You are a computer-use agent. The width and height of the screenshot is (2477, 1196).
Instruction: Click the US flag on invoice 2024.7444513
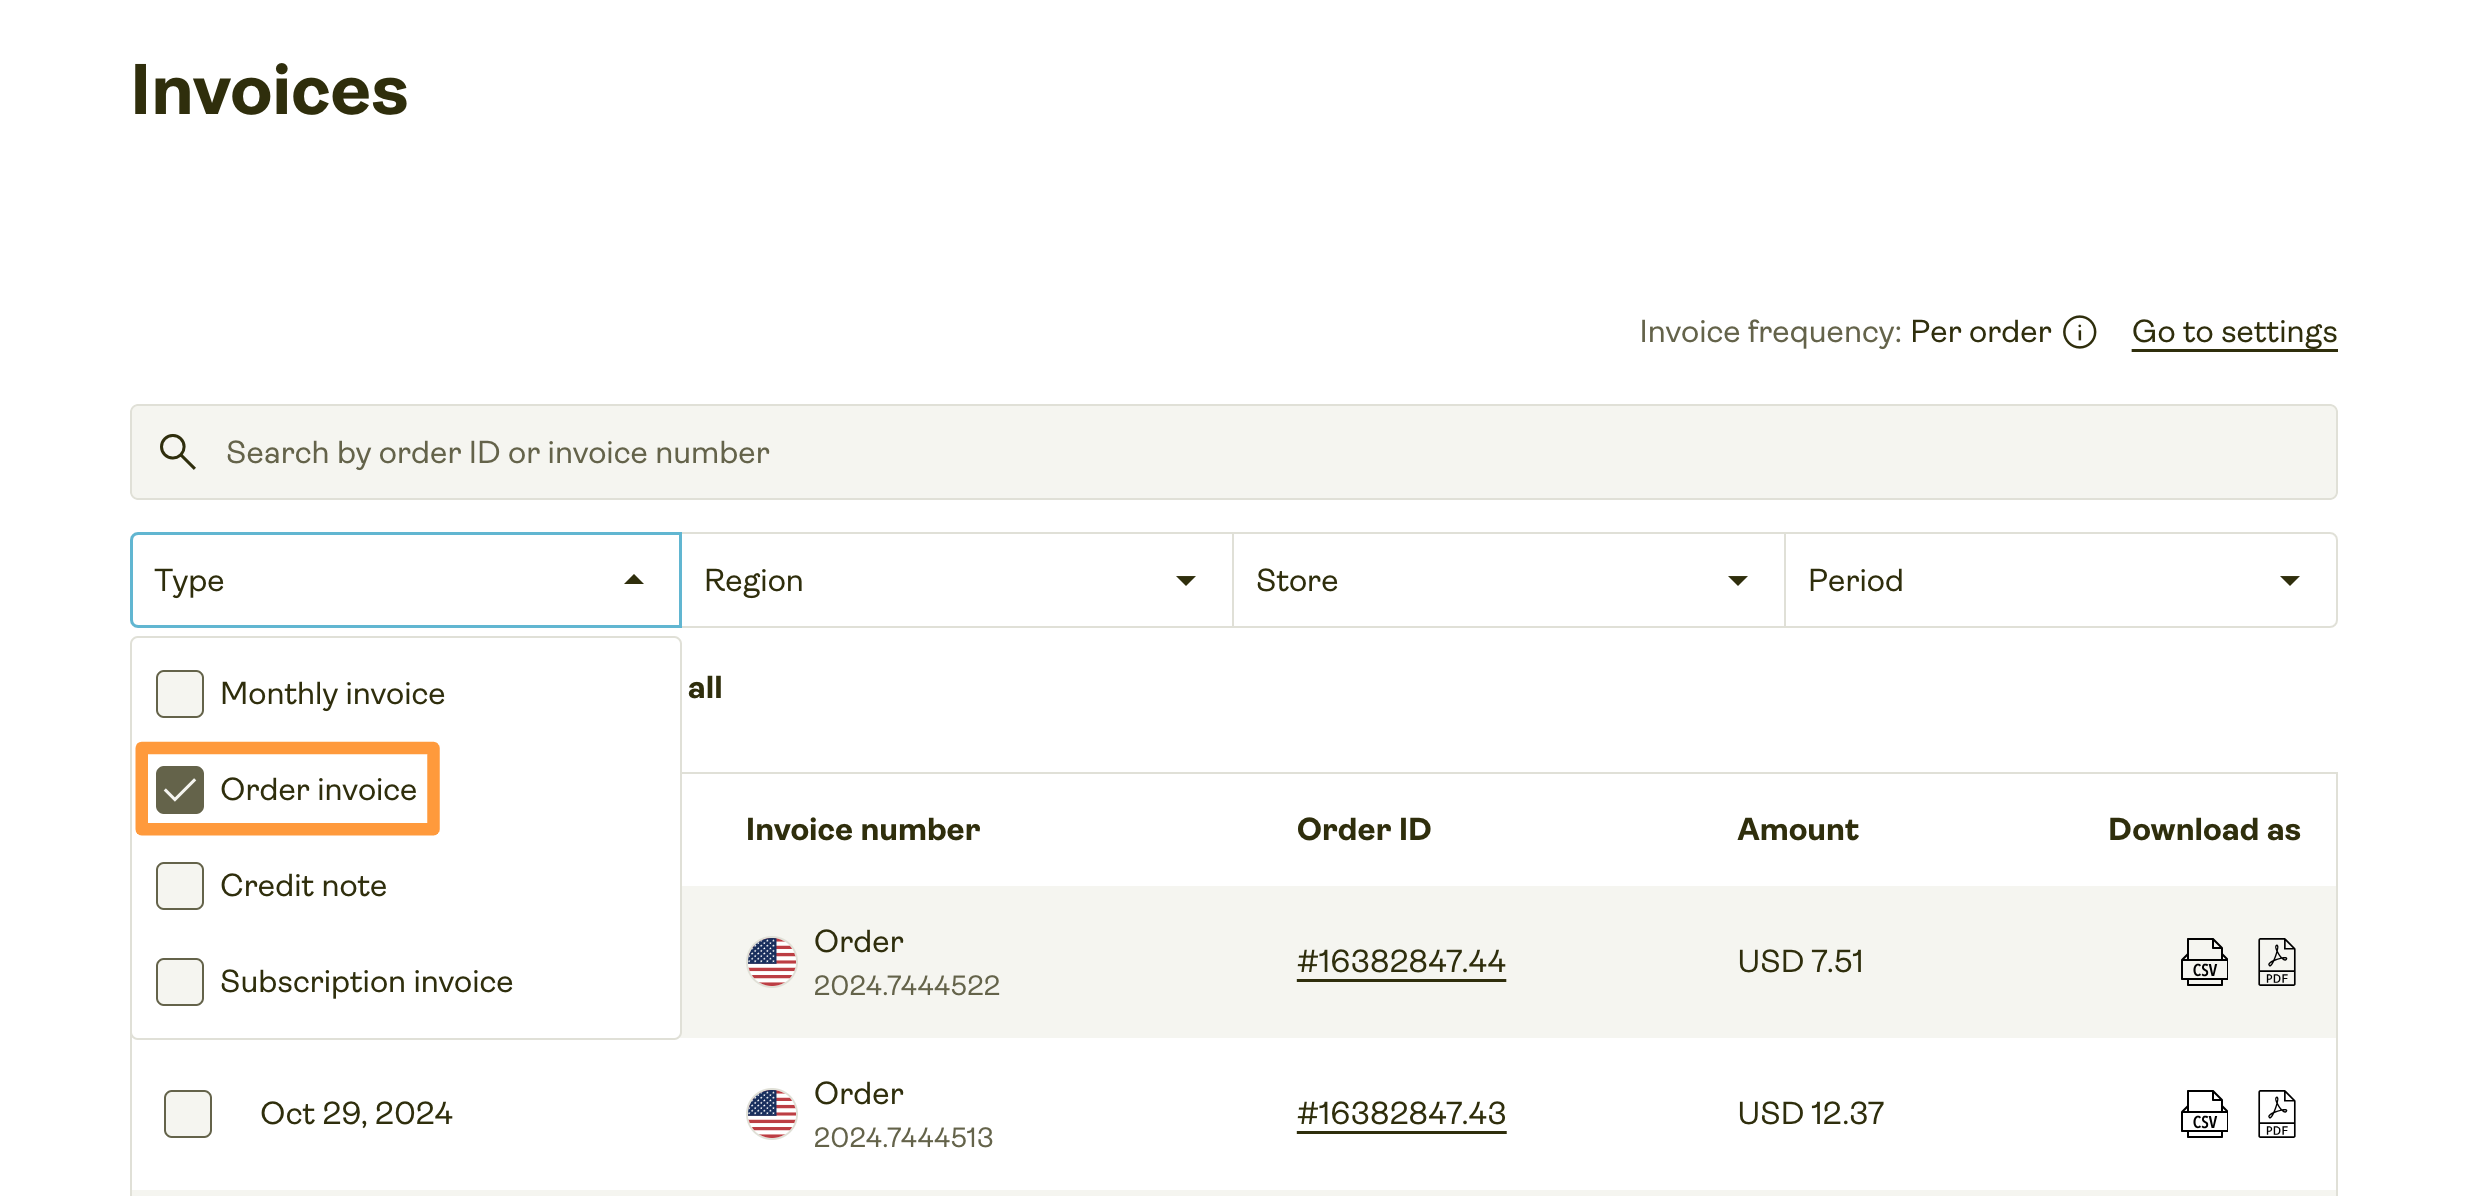point(771,1114)
